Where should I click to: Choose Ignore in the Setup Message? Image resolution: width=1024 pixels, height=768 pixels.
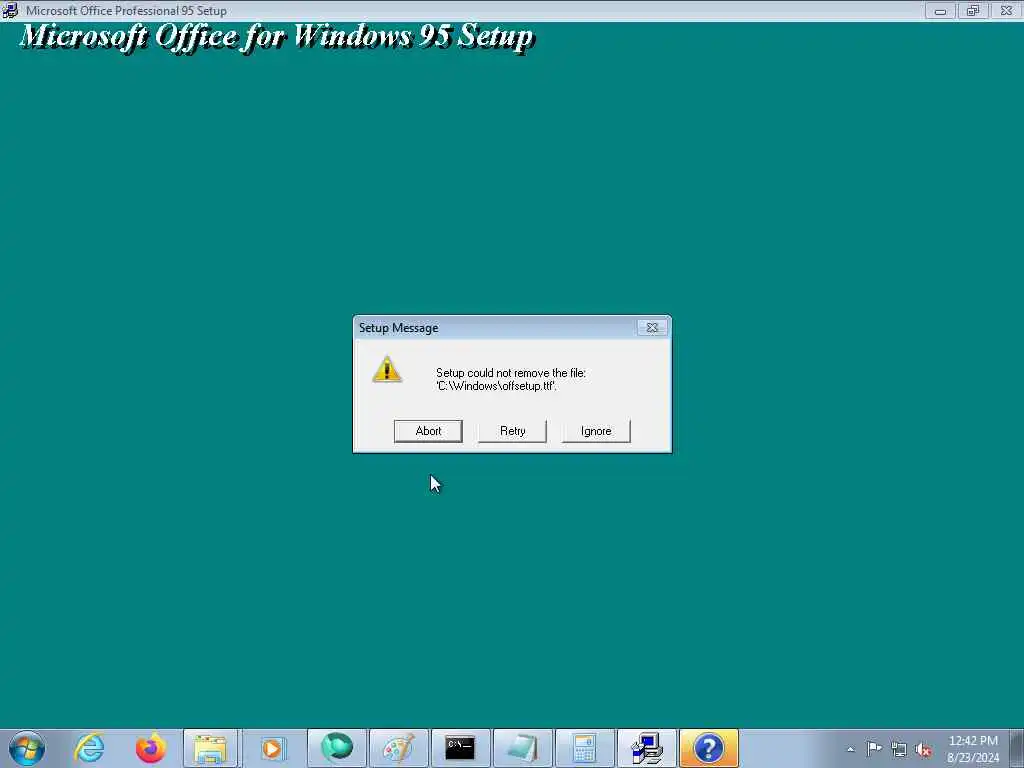(596, 431)
